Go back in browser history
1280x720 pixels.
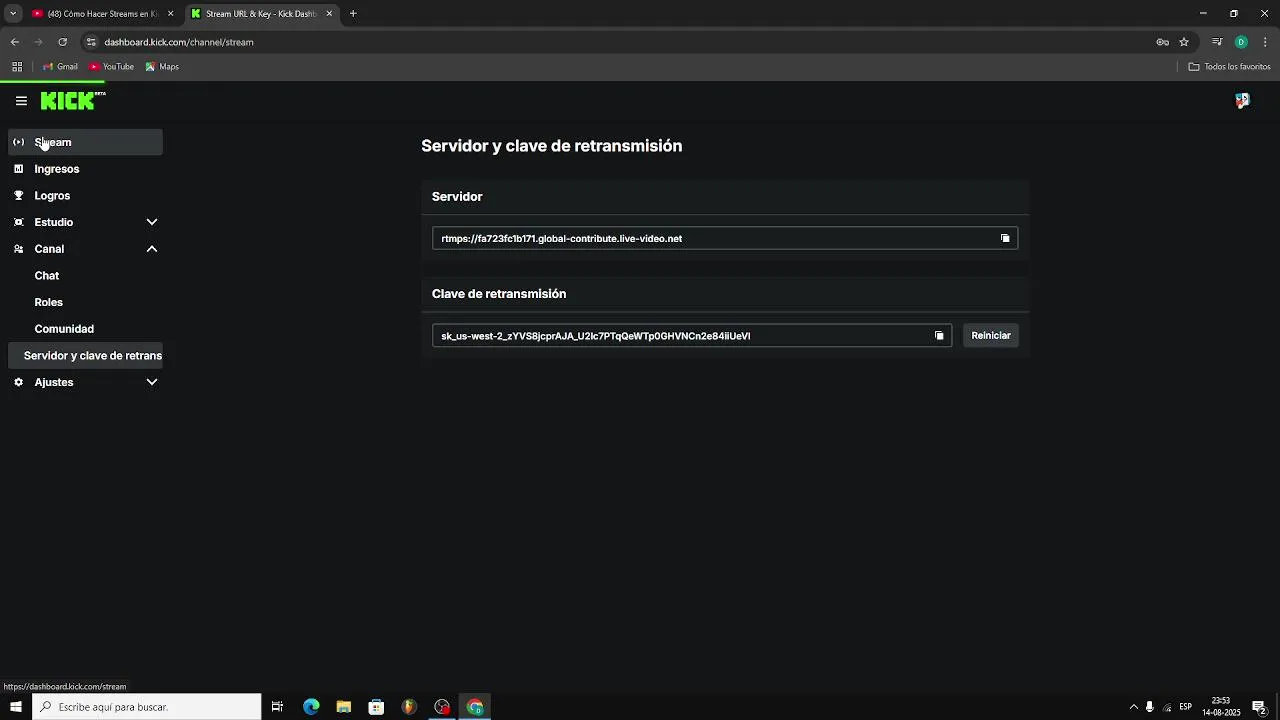tap(14, 42)
